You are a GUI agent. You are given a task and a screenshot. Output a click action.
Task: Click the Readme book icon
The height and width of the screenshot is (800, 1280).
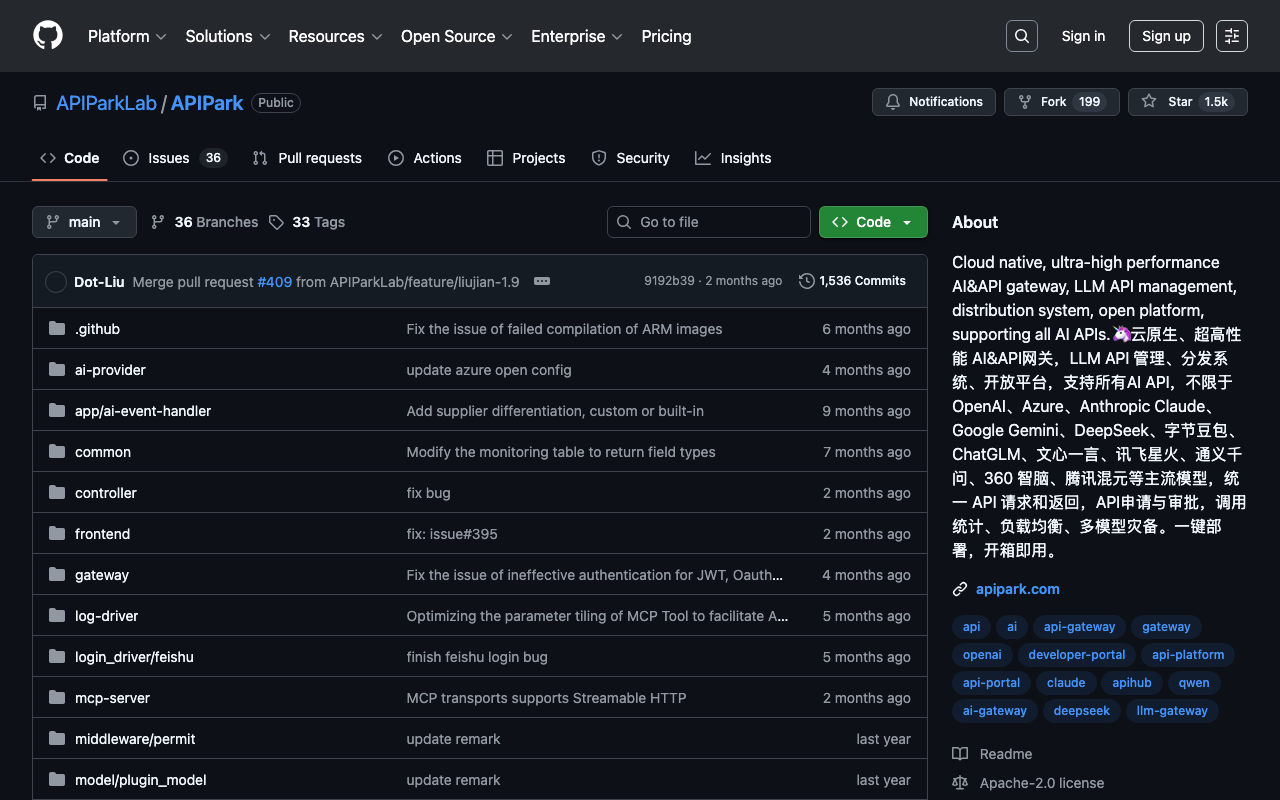tap(960, 754)
